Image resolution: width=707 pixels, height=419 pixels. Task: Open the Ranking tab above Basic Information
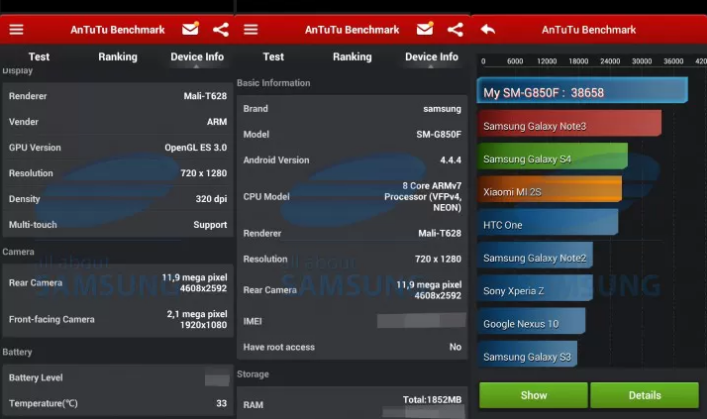[352, 57]
